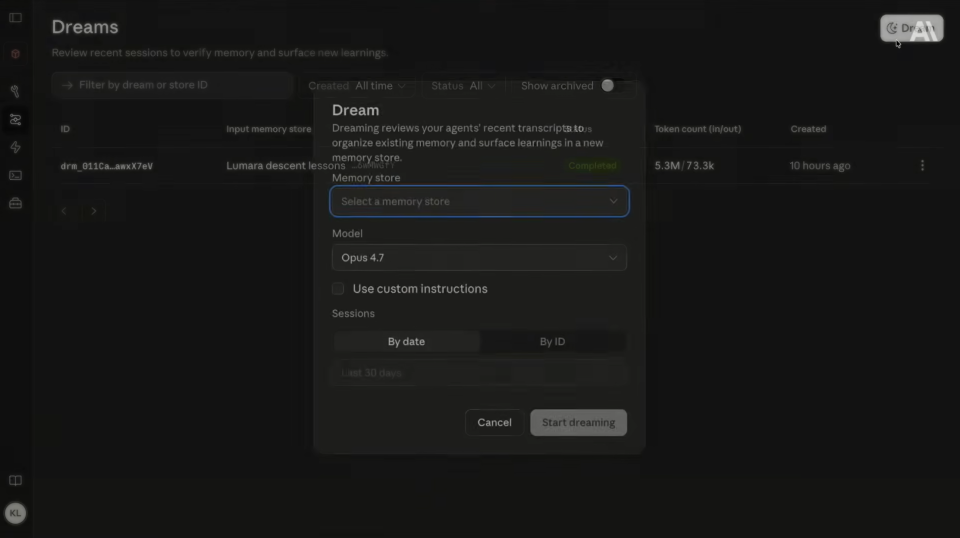Select the sliders icon in sidebar

click(x=15, y=119)
